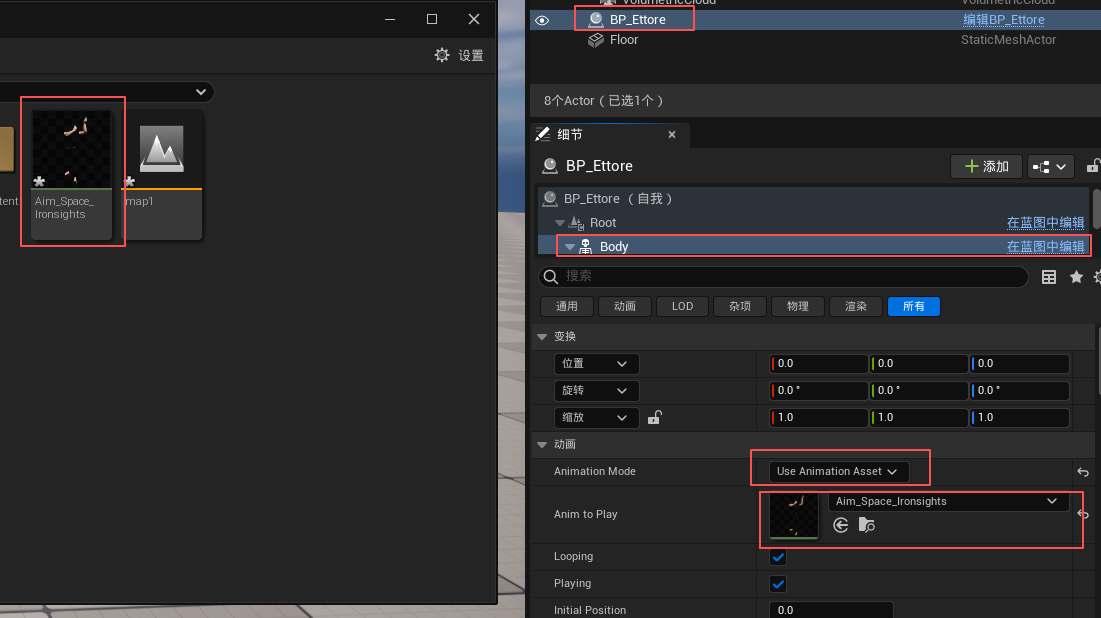
Task: Open the blueprint hierarchy dropdown beside 添加
Action: point(1050,166)
